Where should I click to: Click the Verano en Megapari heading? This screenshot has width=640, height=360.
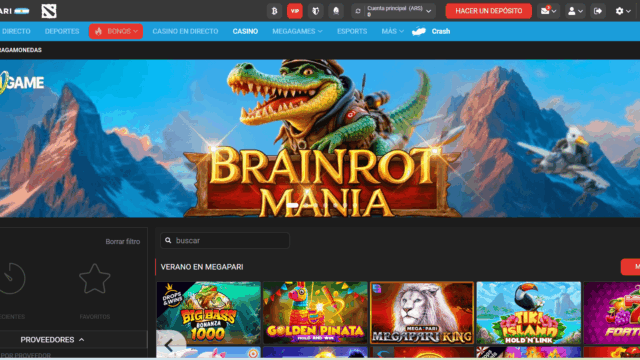202,267
